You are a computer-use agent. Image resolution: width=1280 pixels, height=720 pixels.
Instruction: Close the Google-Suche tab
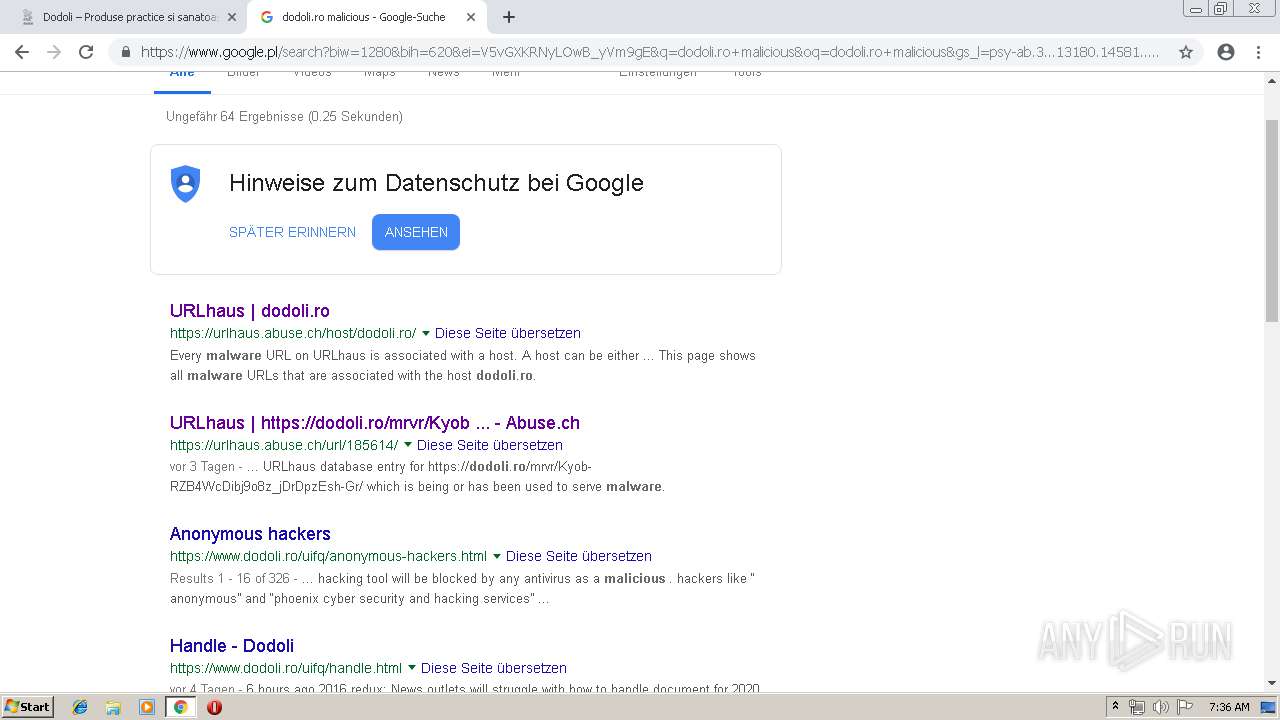471,17
